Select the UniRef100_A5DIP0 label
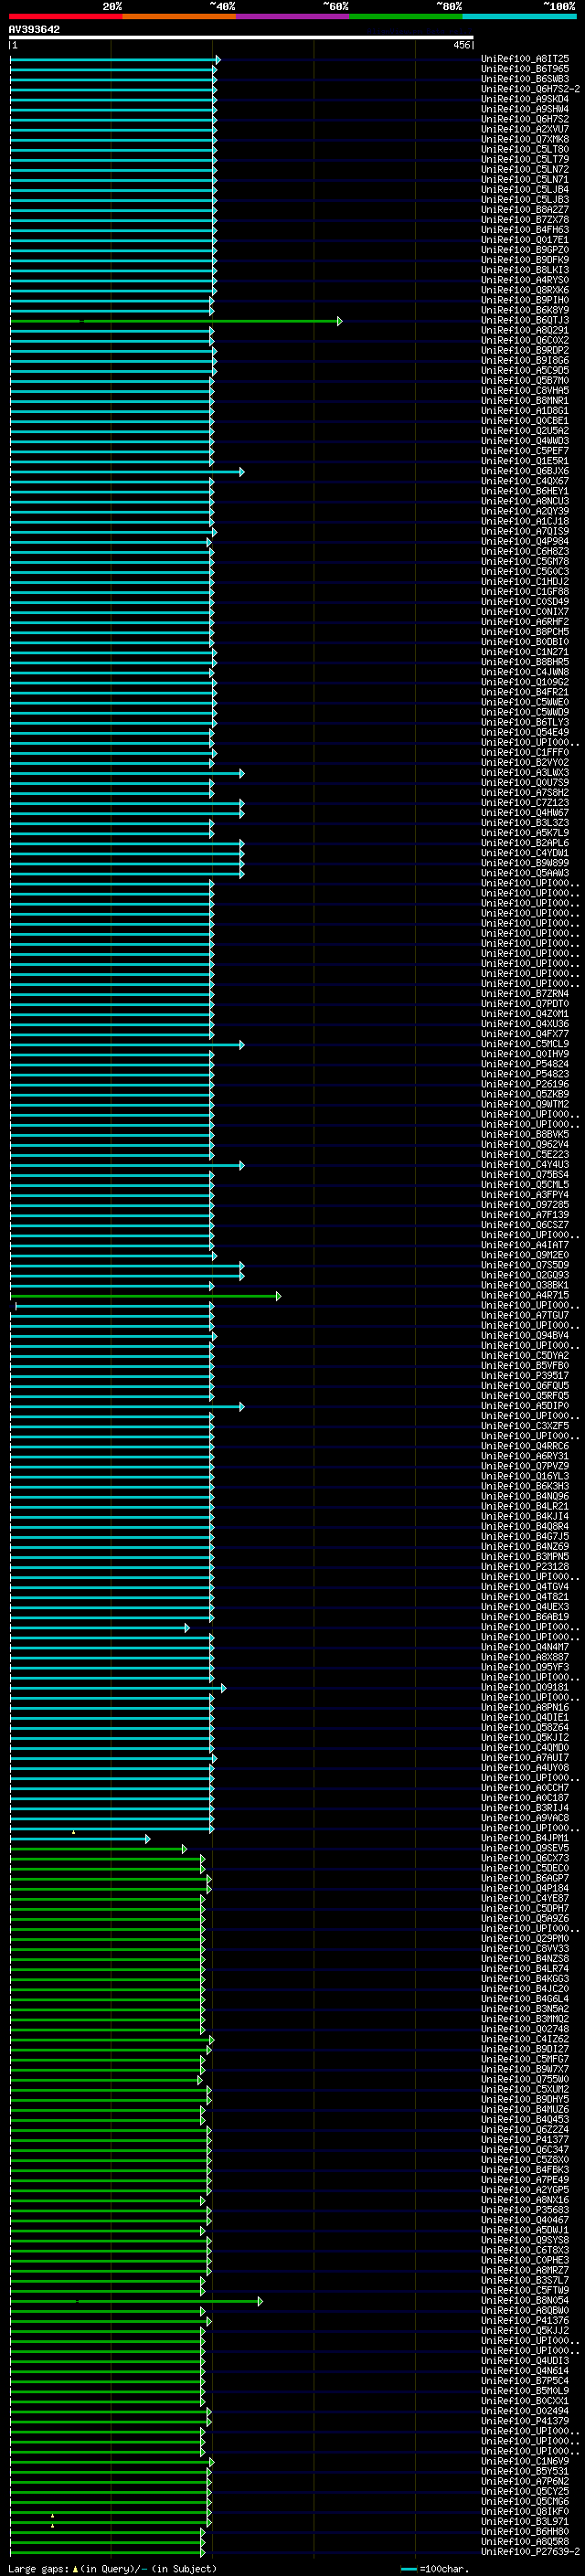The width and height of the screenshot is (585, 2576). 525,1406
